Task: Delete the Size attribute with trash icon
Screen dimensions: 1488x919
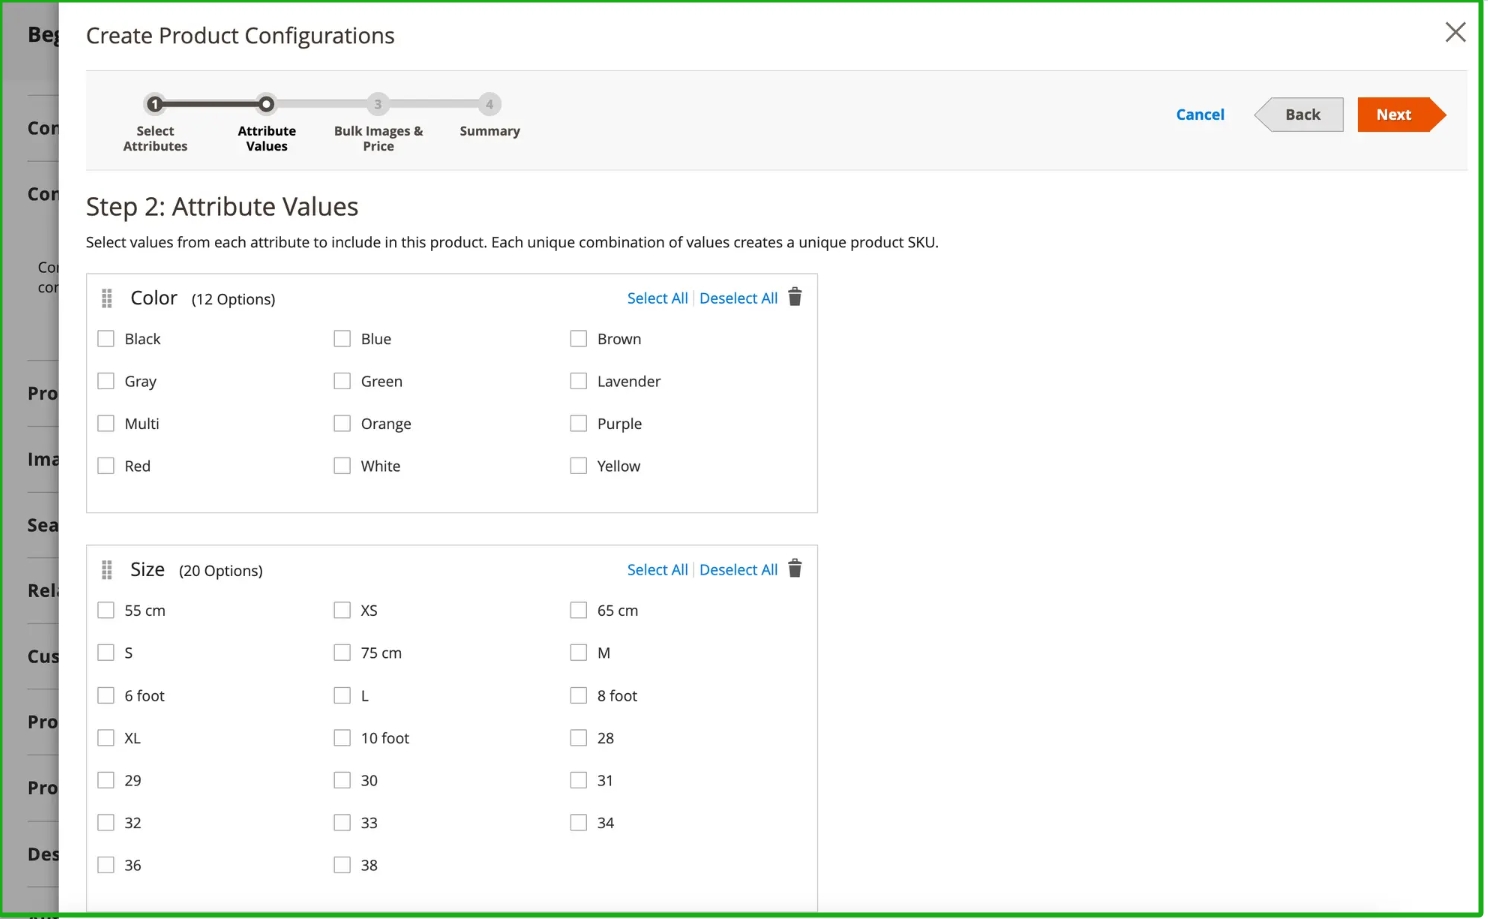Action: click(795, 569)
